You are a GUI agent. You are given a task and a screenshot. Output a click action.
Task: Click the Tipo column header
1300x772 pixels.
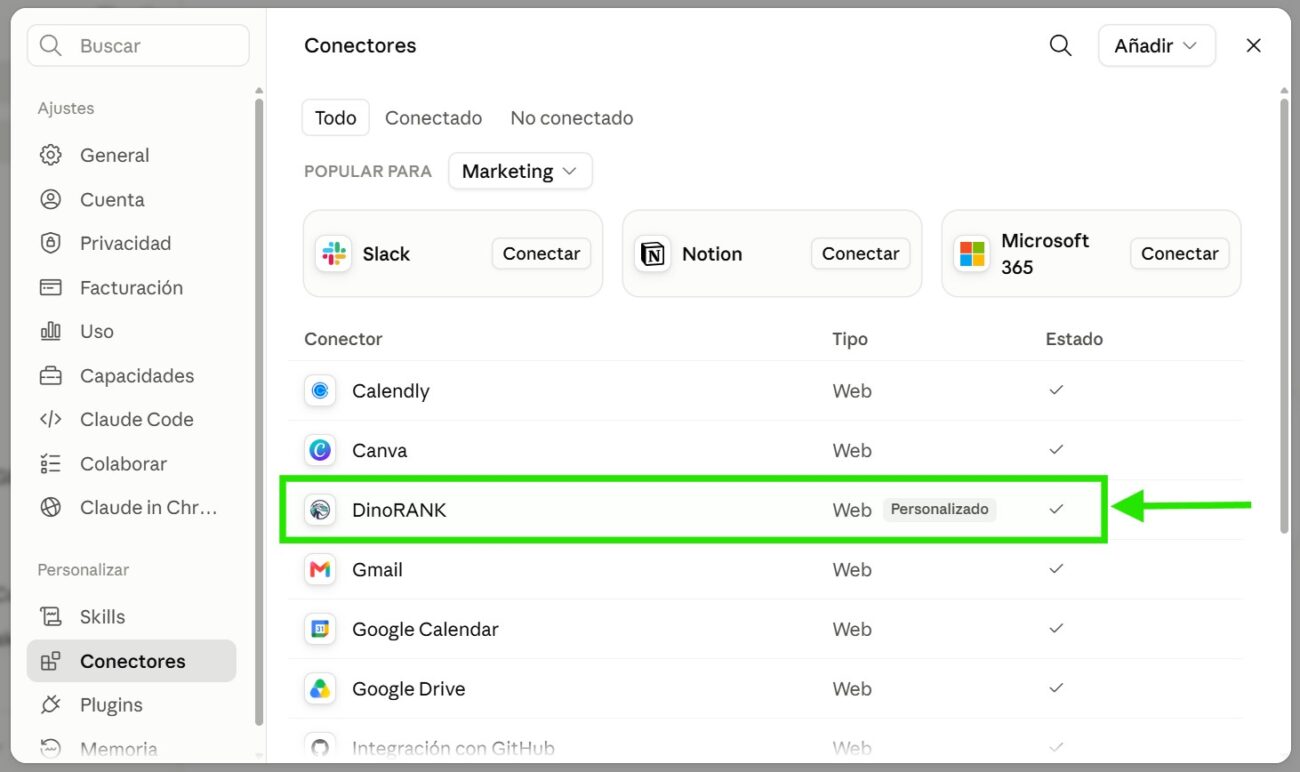(850, 339)
